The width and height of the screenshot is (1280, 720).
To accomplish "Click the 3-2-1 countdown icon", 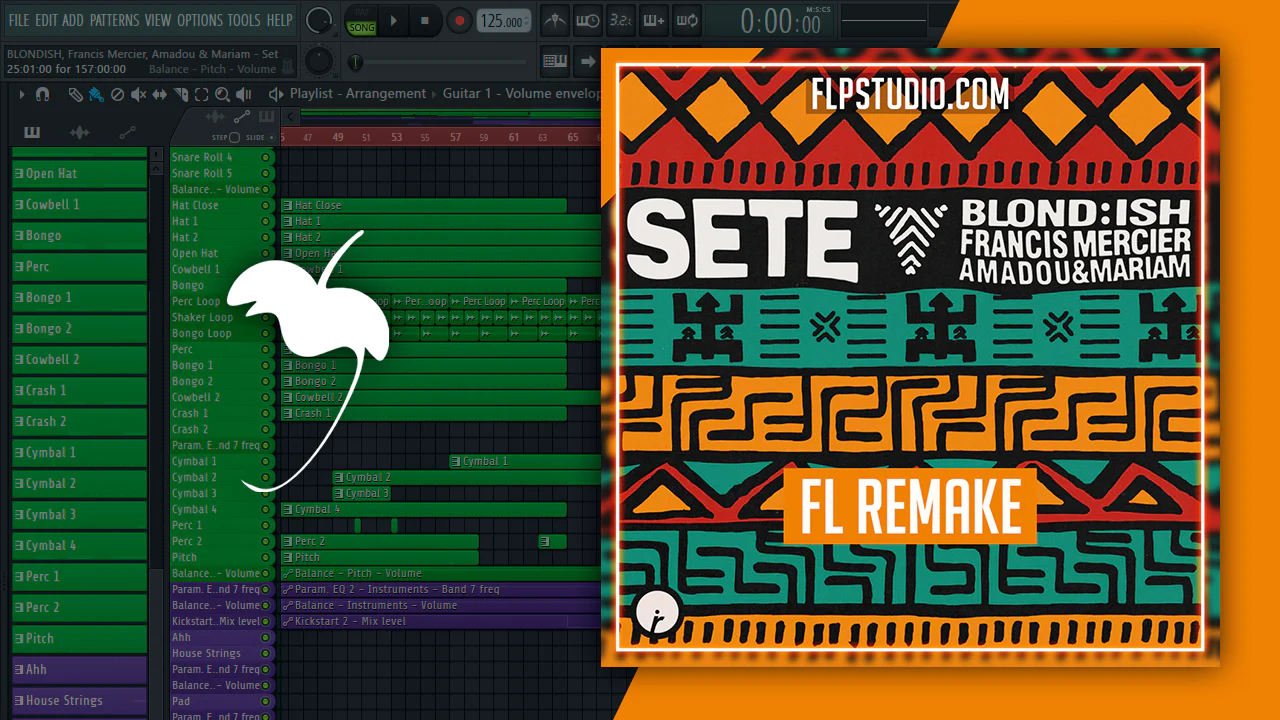I will (621, 20).
